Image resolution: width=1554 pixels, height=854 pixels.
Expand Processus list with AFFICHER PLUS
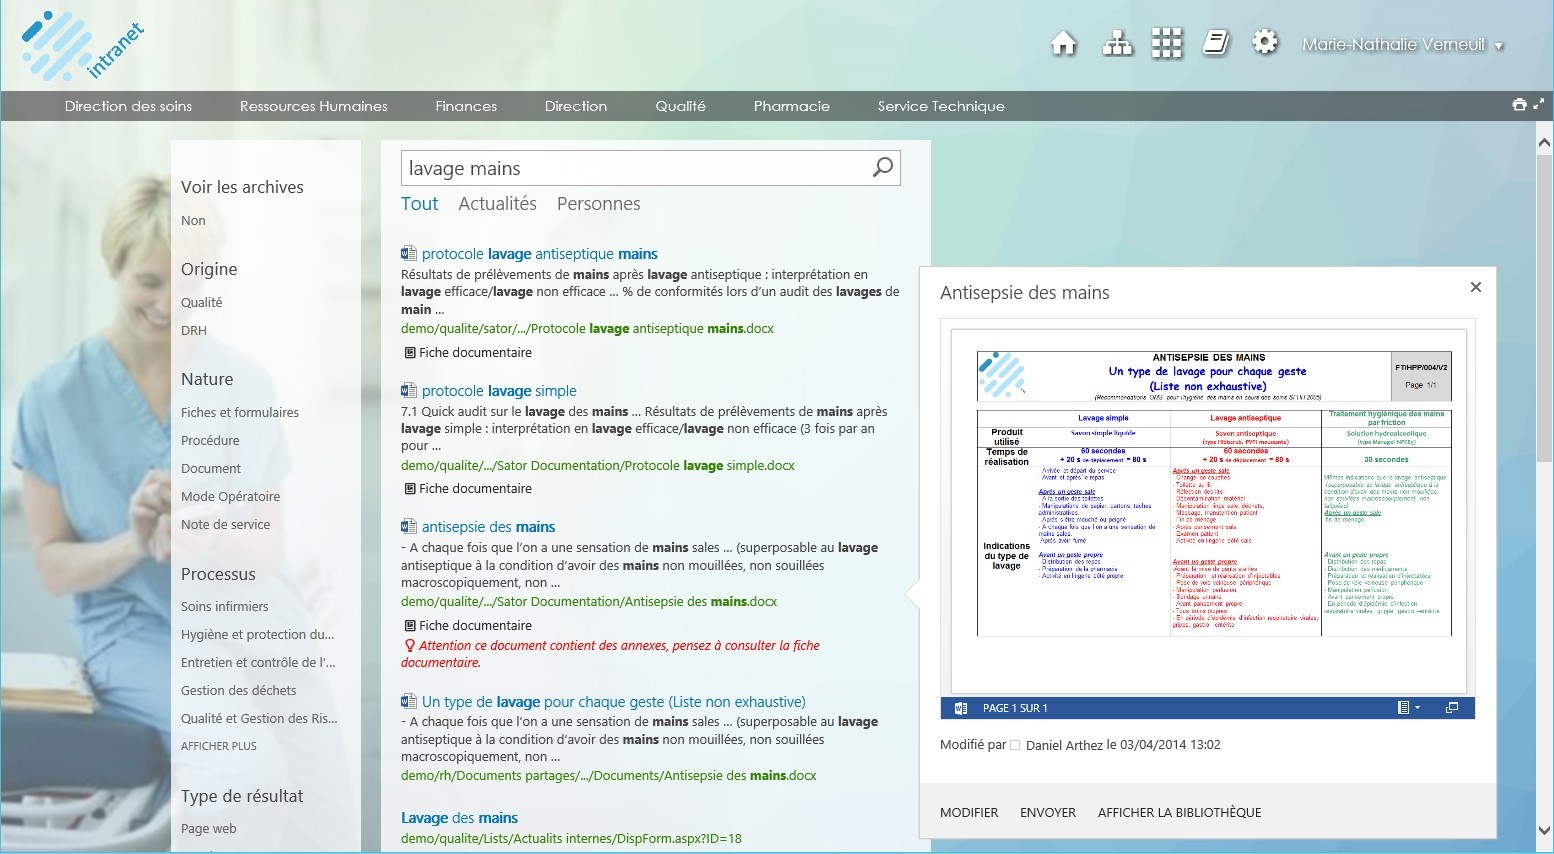click(x=218, y=746)
